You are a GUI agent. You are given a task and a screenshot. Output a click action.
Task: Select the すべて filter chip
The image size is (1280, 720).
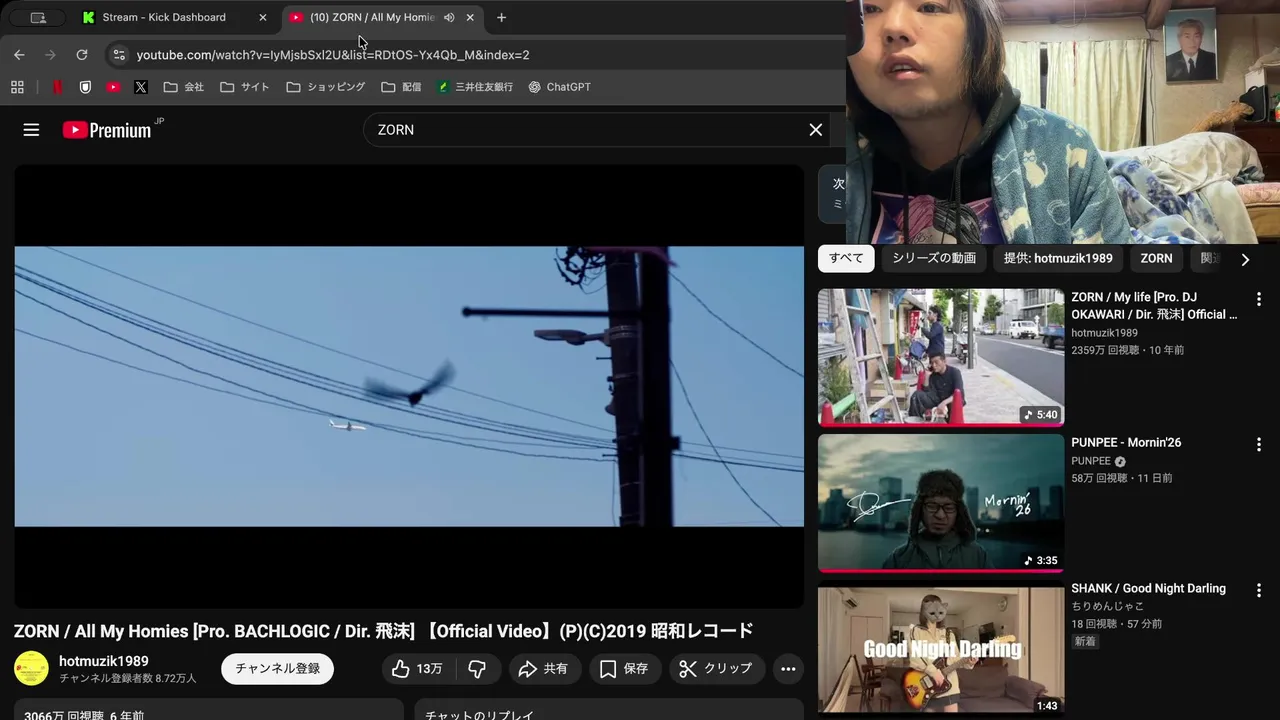[x=846, y=258]
